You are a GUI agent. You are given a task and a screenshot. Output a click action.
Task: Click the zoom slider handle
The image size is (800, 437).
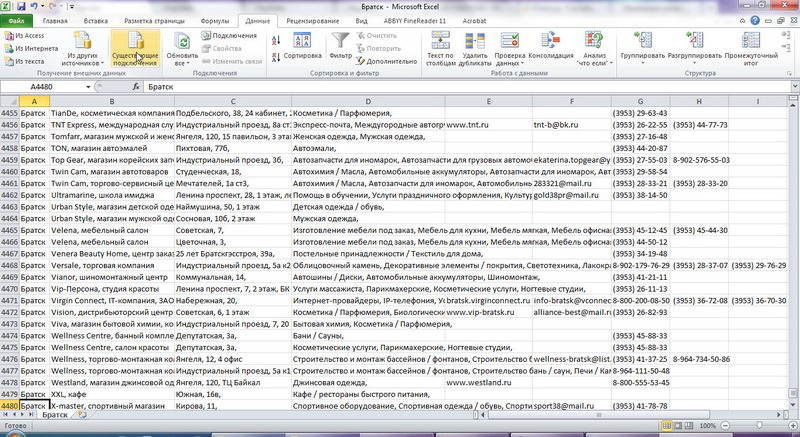point(760,425)
